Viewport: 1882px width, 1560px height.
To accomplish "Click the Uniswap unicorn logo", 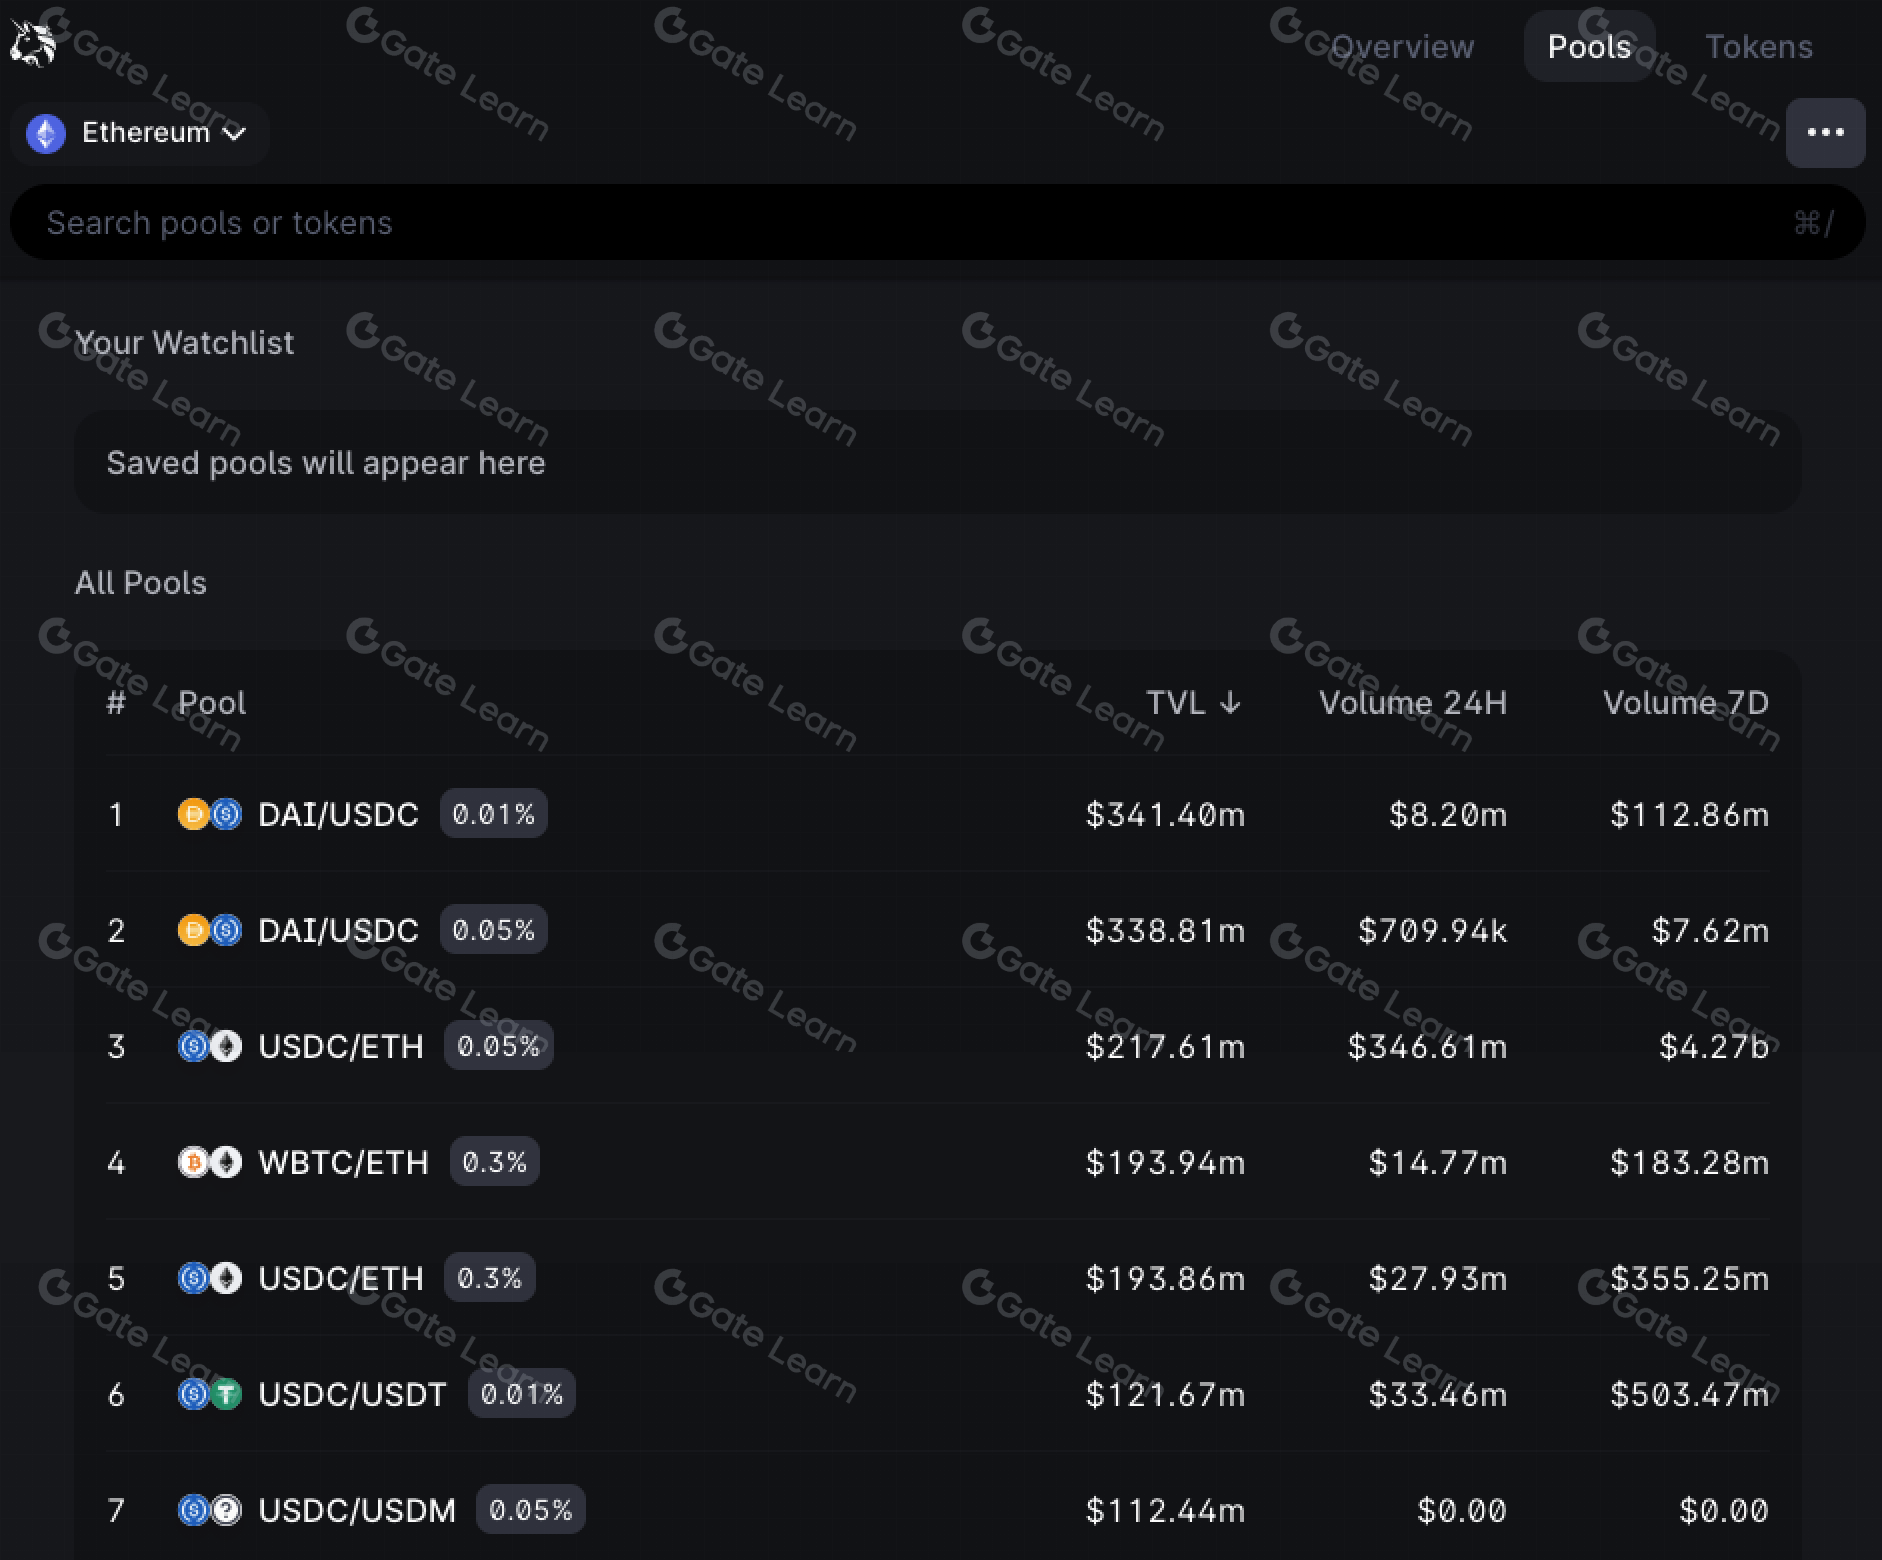I will pyautogui.click(x=32, y=44).
